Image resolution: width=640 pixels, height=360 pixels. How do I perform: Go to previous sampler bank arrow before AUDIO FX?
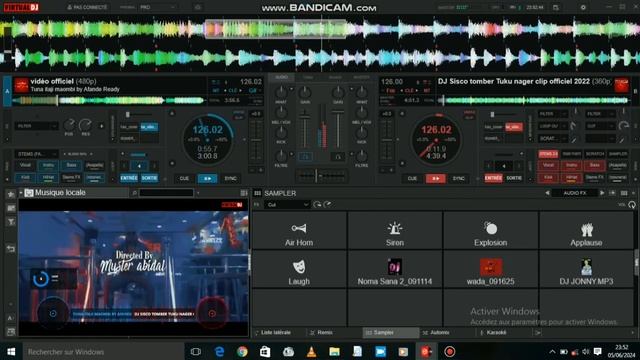[x=547, y=193]
